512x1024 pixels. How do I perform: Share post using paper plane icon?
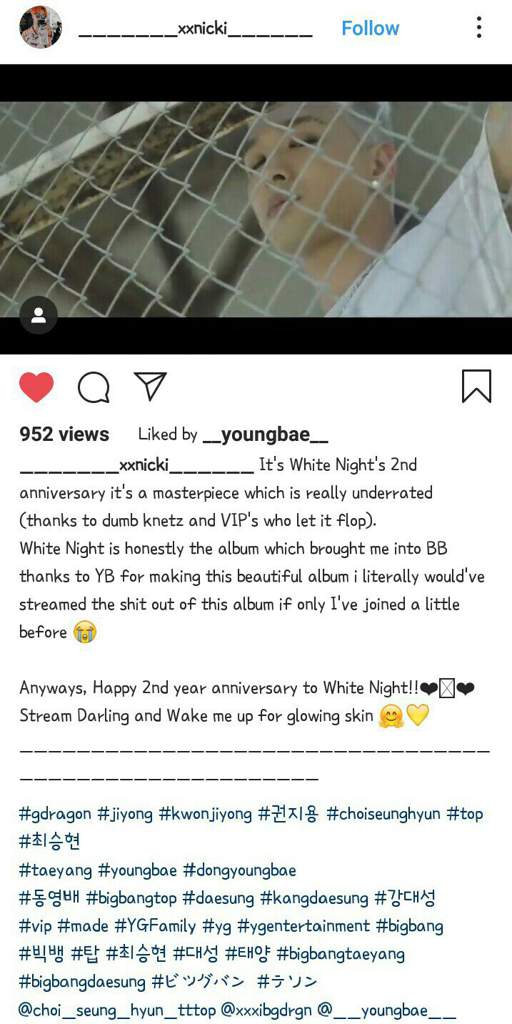click(x=150, y=386)
